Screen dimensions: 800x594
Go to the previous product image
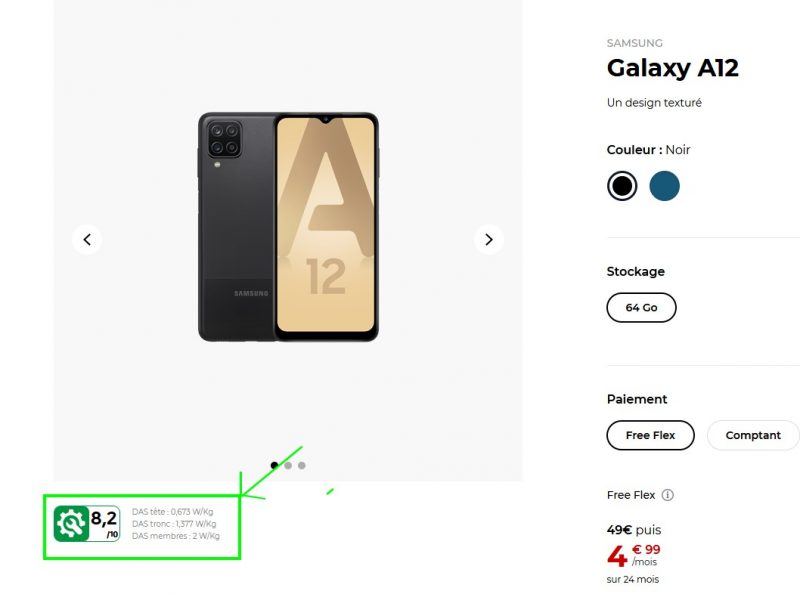pyautogui.click(x=87, y=239)
